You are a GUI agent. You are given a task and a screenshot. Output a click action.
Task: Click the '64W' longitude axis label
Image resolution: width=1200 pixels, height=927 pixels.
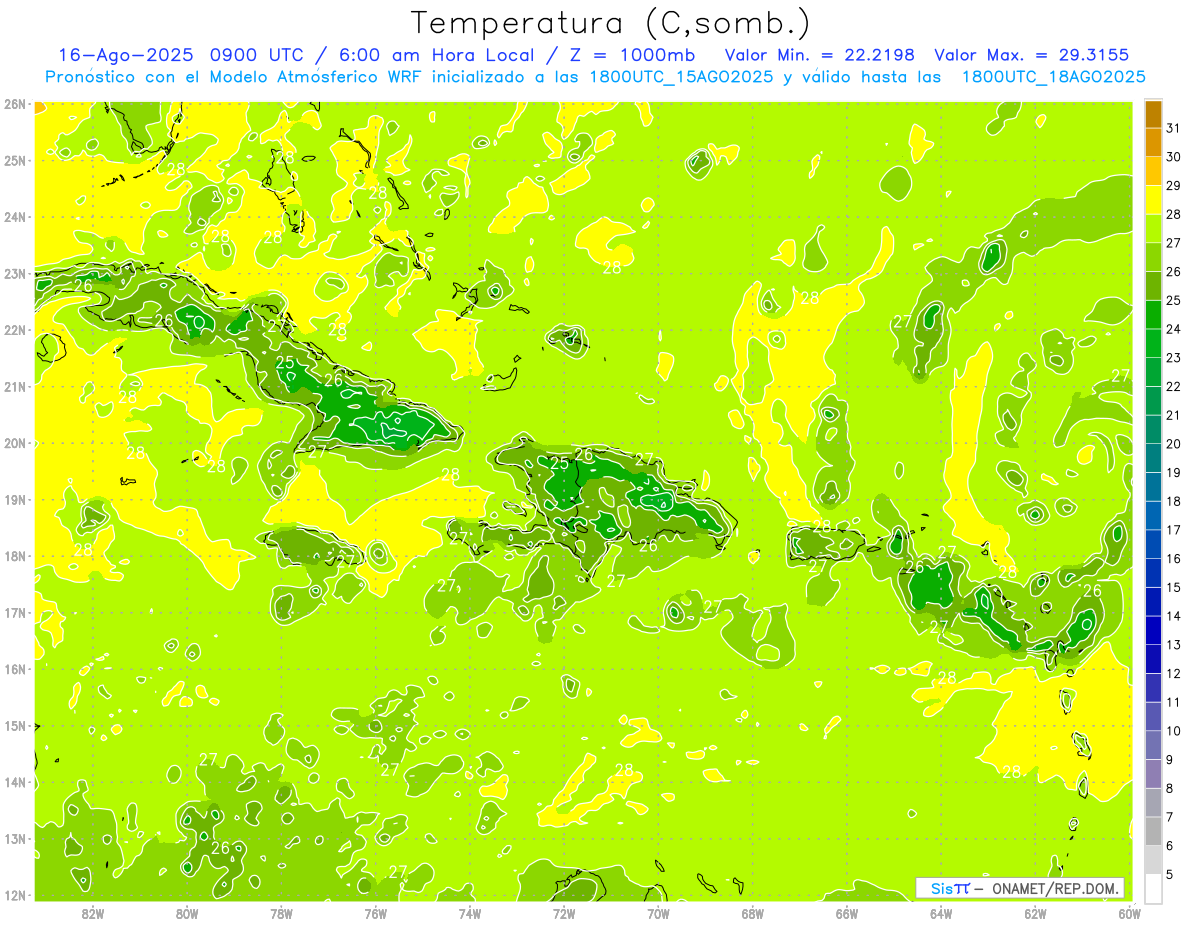[941, 912]
